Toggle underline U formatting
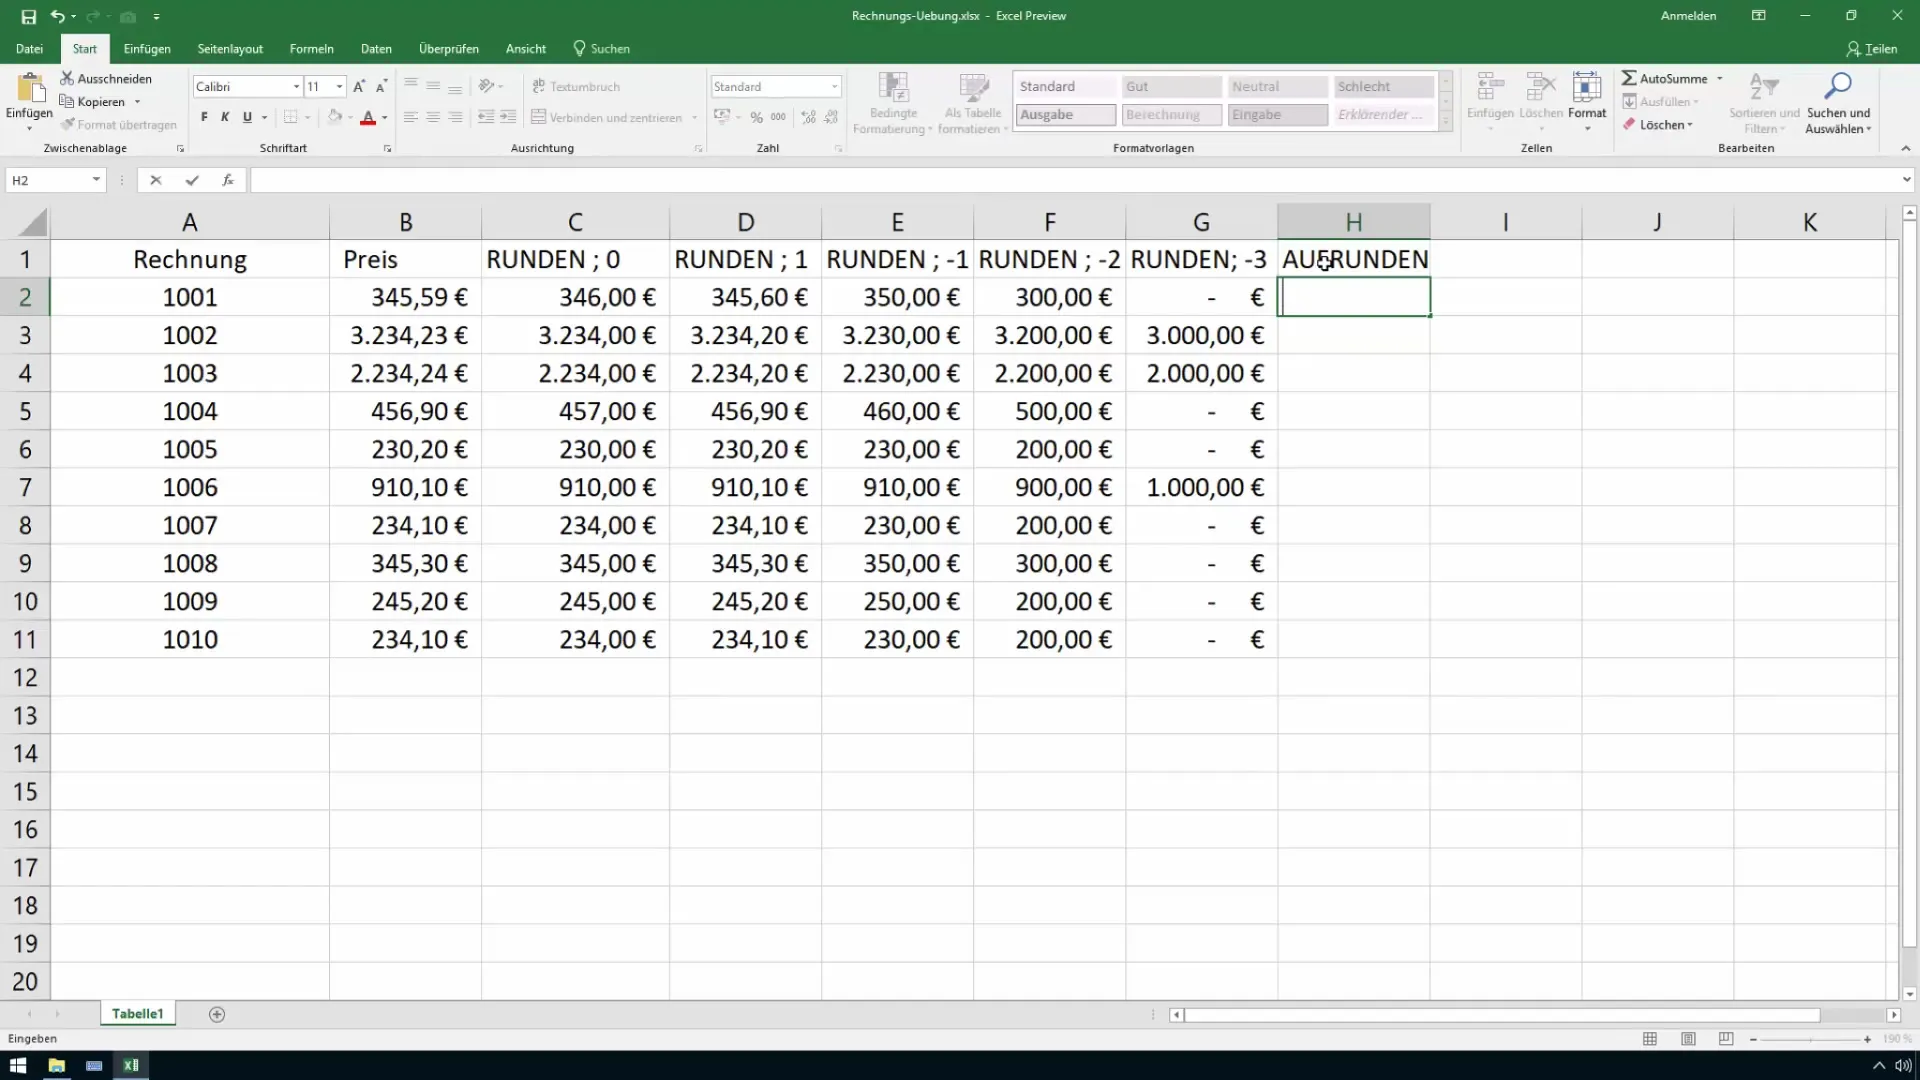This screenshot has height=1080, width=1920. (247, 117)
